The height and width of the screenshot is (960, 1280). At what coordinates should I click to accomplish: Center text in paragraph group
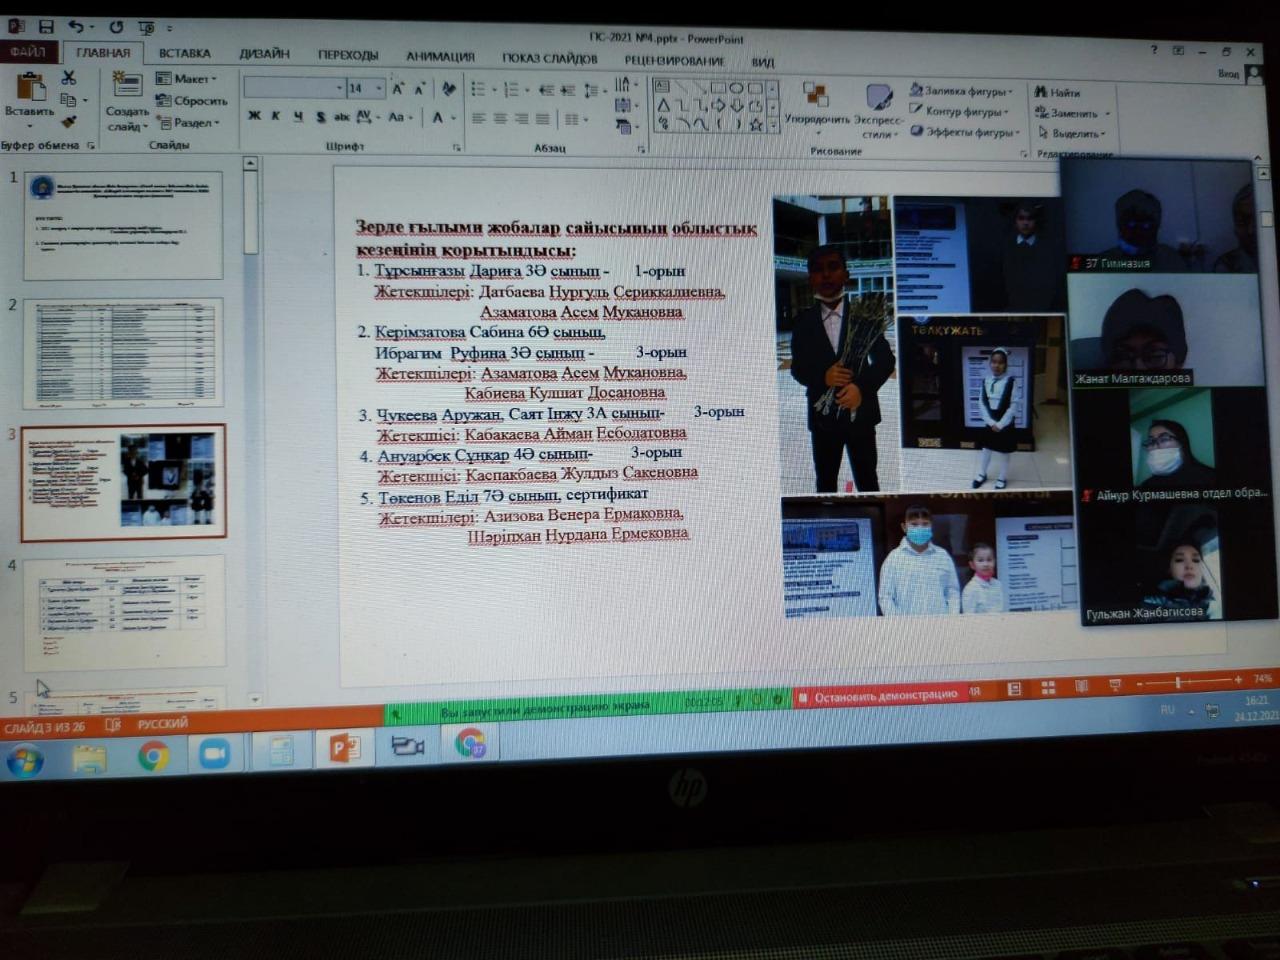pyautogui.click(x=500, y=119)
